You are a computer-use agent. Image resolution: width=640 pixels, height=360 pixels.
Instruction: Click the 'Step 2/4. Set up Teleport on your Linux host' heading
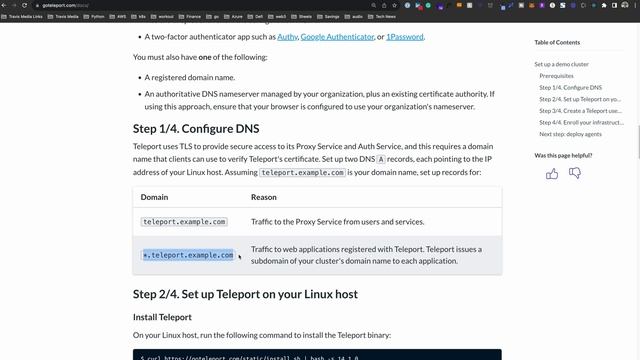(245, 294)
